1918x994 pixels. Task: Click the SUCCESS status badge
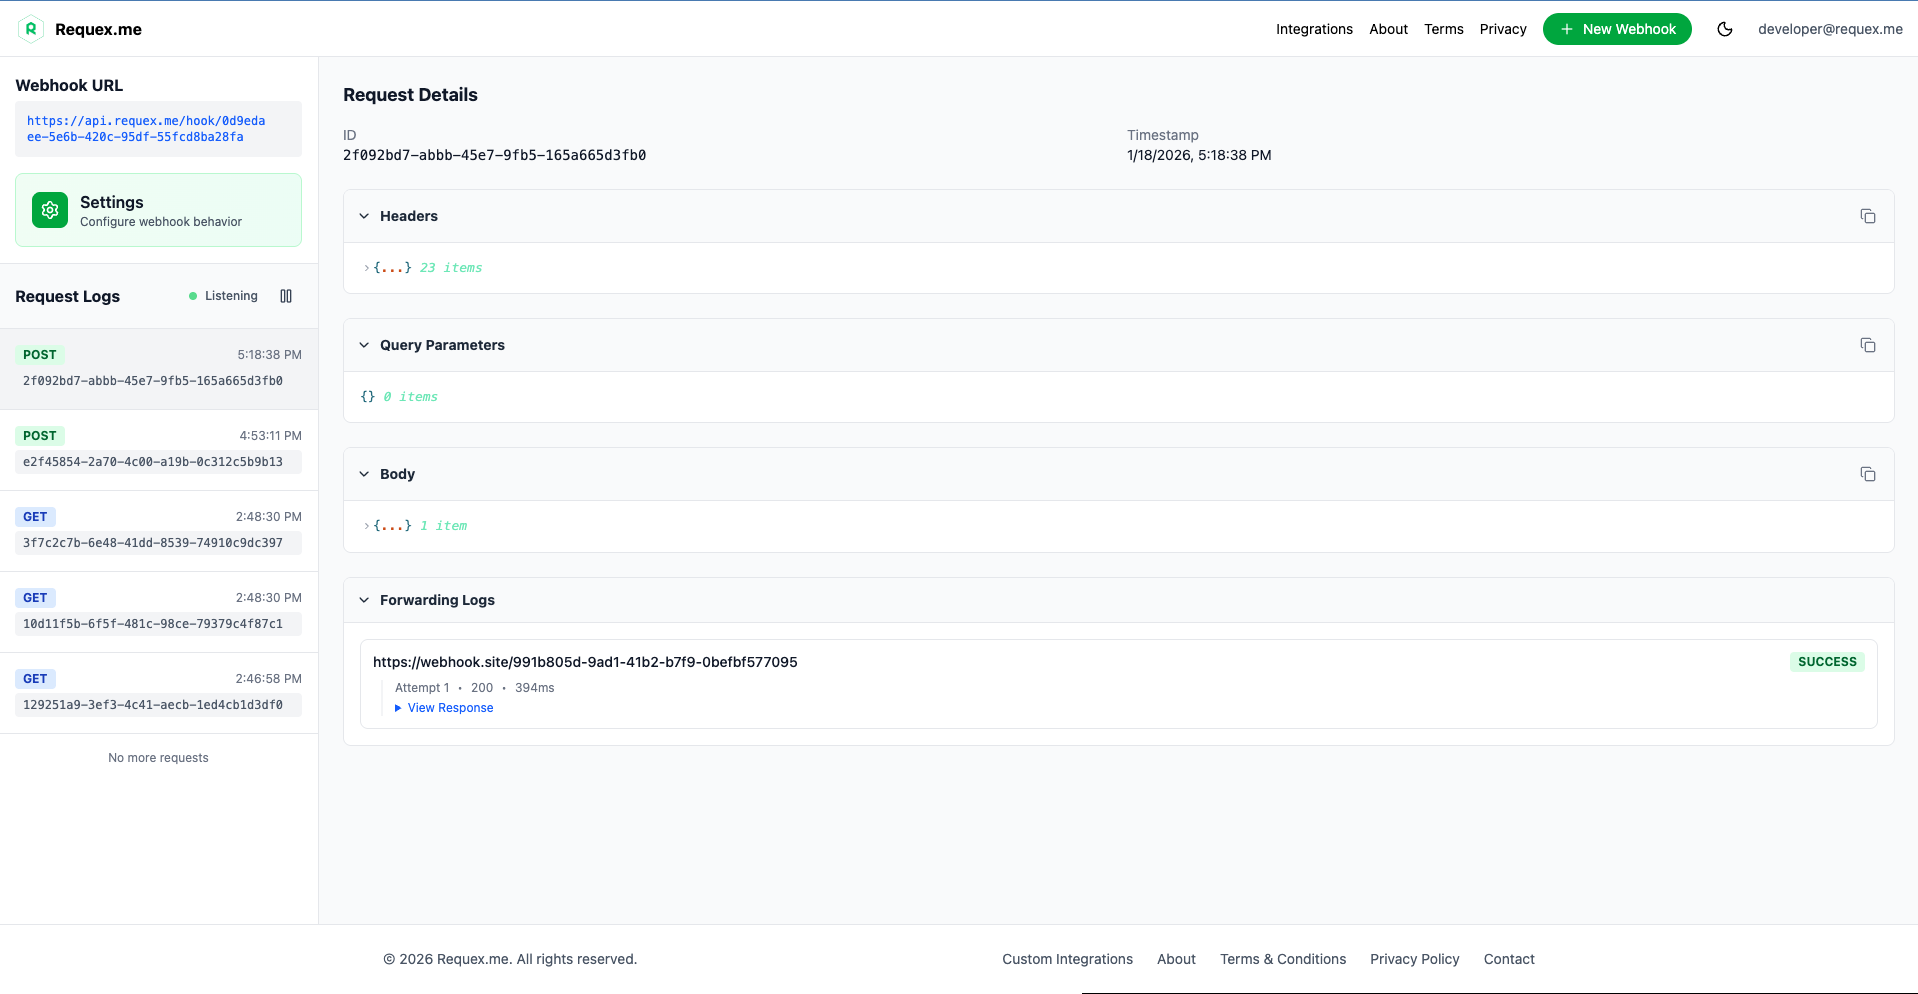(1827, 662)
